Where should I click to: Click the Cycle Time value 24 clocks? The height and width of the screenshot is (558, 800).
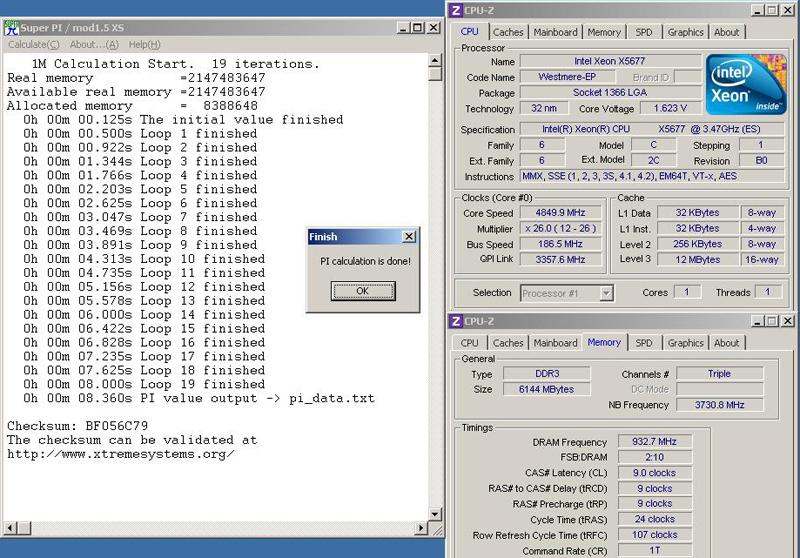tap(655, 519)
